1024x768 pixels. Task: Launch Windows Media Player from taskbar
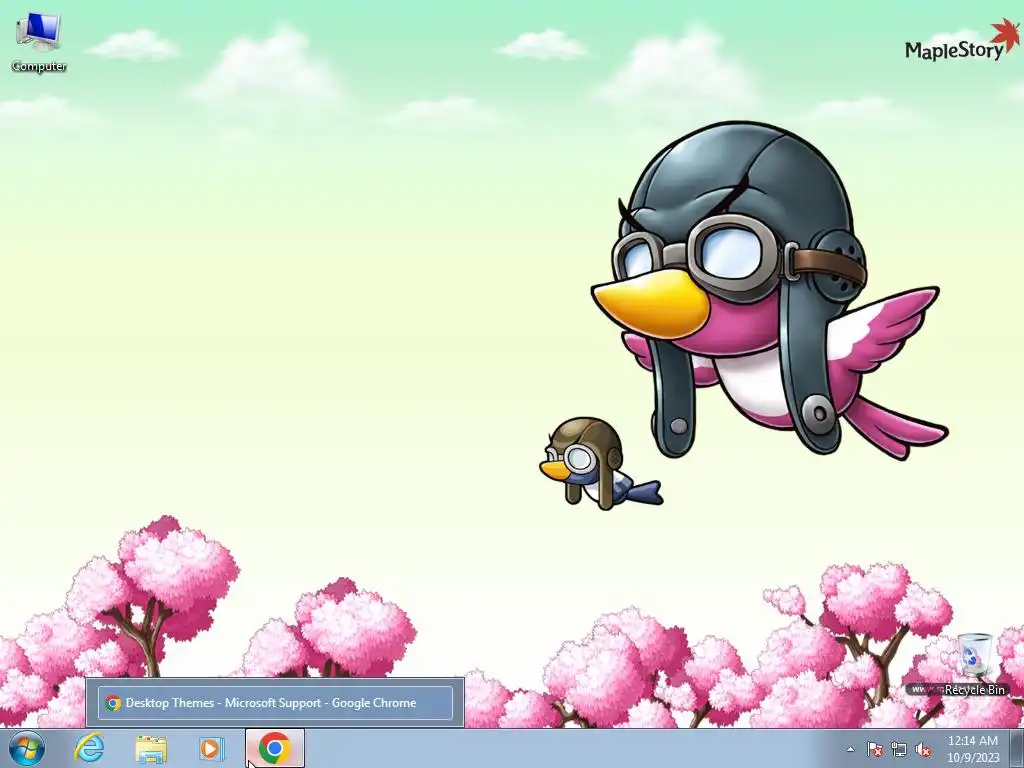coord(212,748)
